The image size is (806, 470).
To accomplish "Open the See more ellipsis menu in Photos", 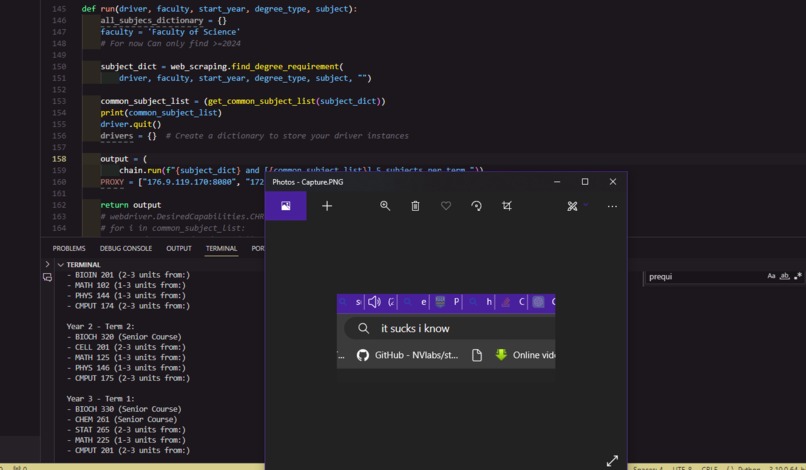I will pos(612,206).
